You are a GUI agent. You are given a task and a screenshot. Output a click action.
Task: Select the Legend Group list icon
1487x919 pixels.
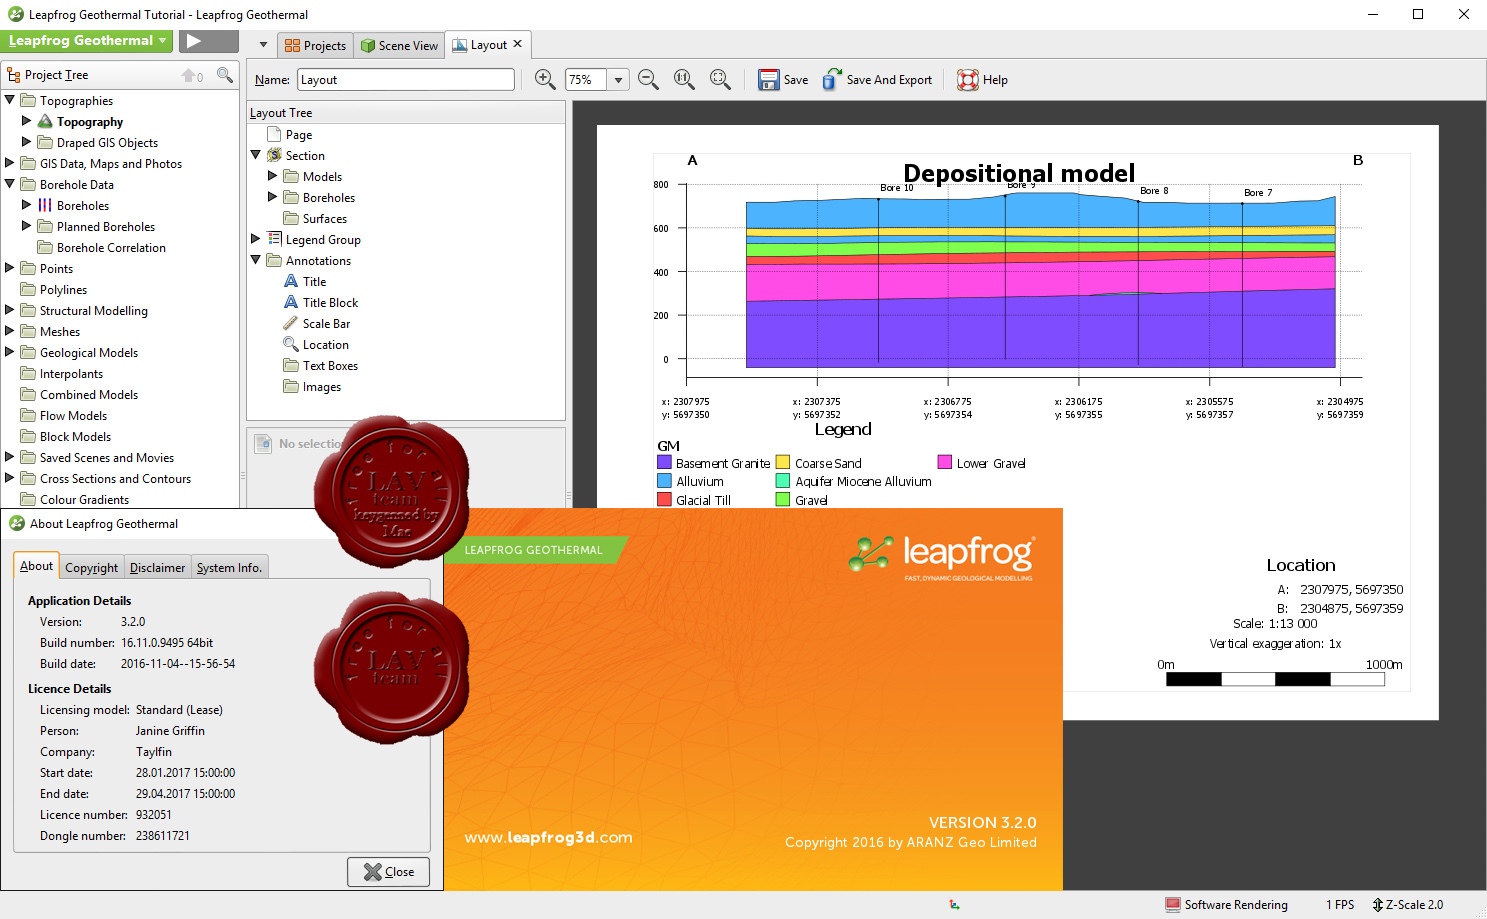pos(274,239)
